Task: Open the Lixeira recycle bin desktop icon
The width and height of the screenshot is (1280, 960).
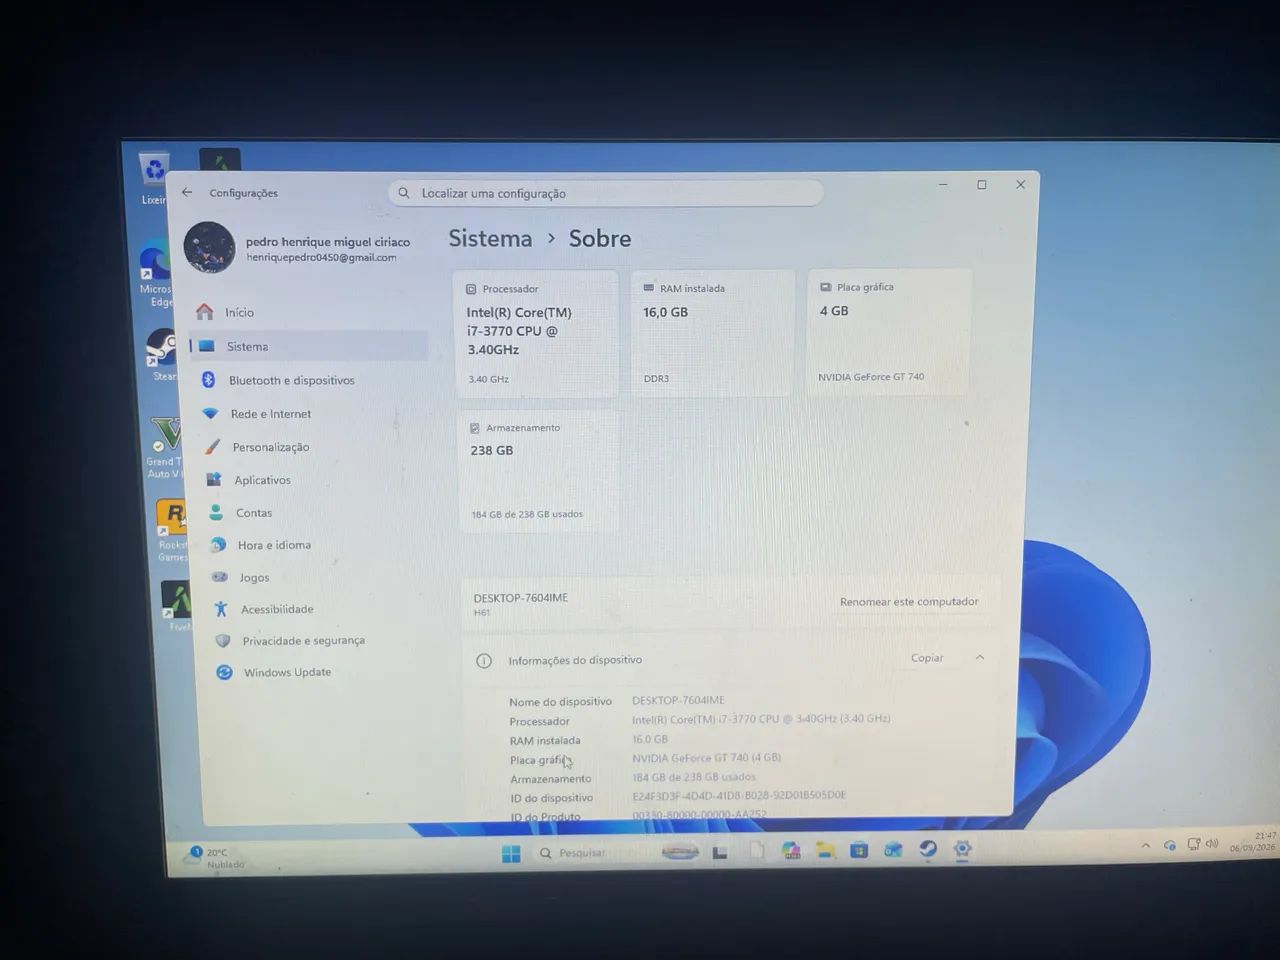Action: coord(154,180)
